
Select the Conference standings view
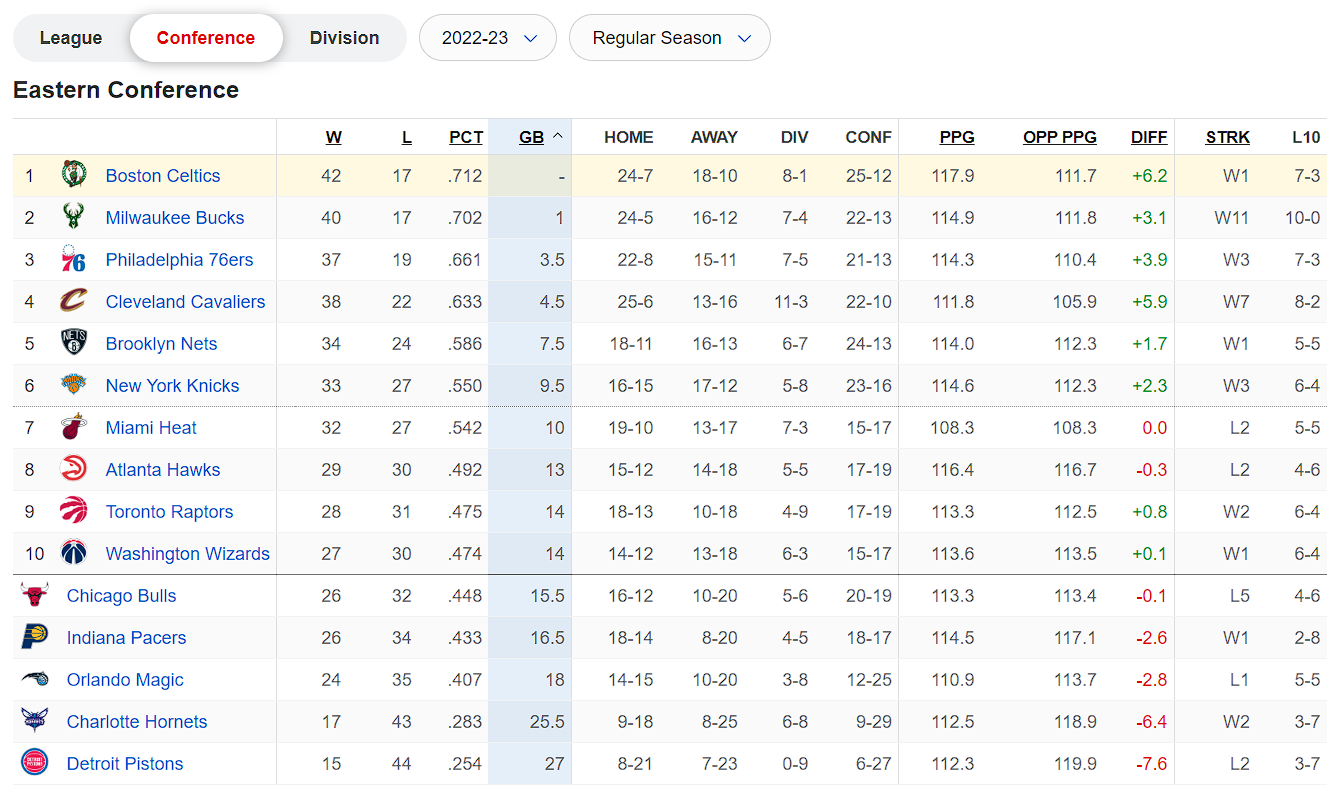206,38
